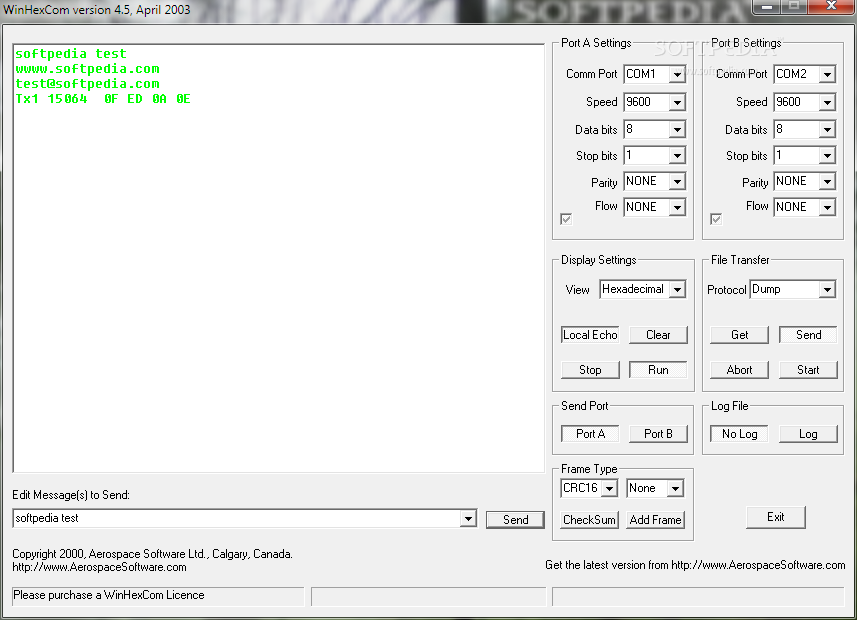Viewport: 857px width, 620px height.
Task: Choose the No Log option
Action: coord(739,434)
